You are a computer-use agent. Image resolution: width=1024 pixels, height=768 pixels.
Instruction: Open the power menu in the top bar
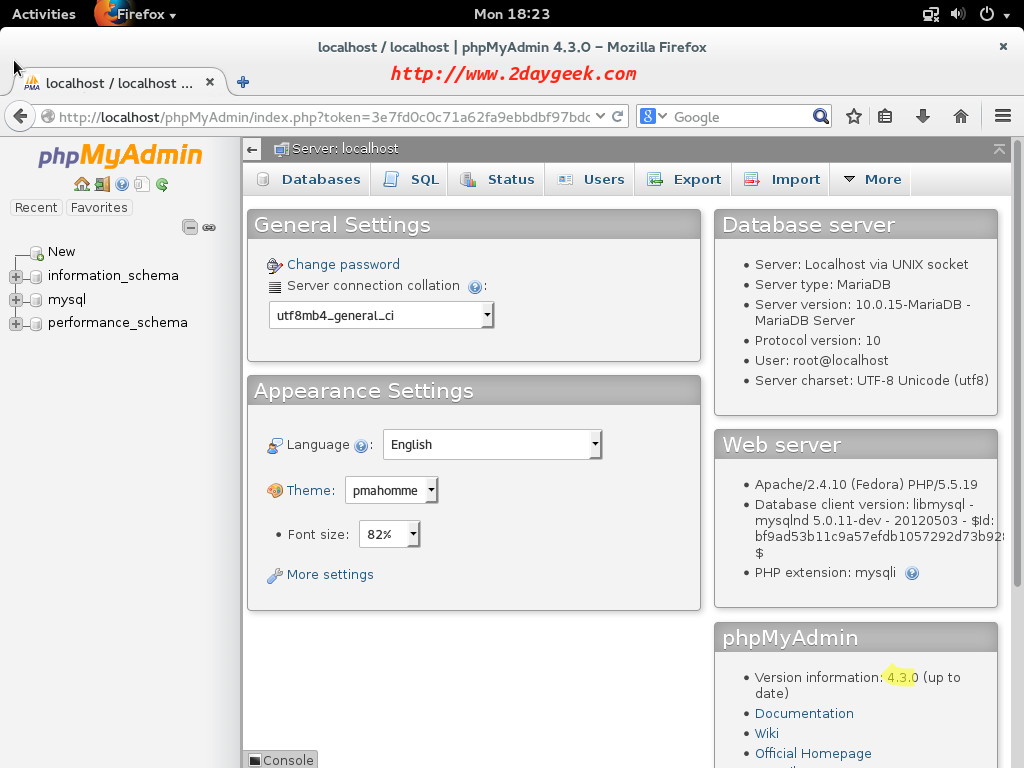994,14
